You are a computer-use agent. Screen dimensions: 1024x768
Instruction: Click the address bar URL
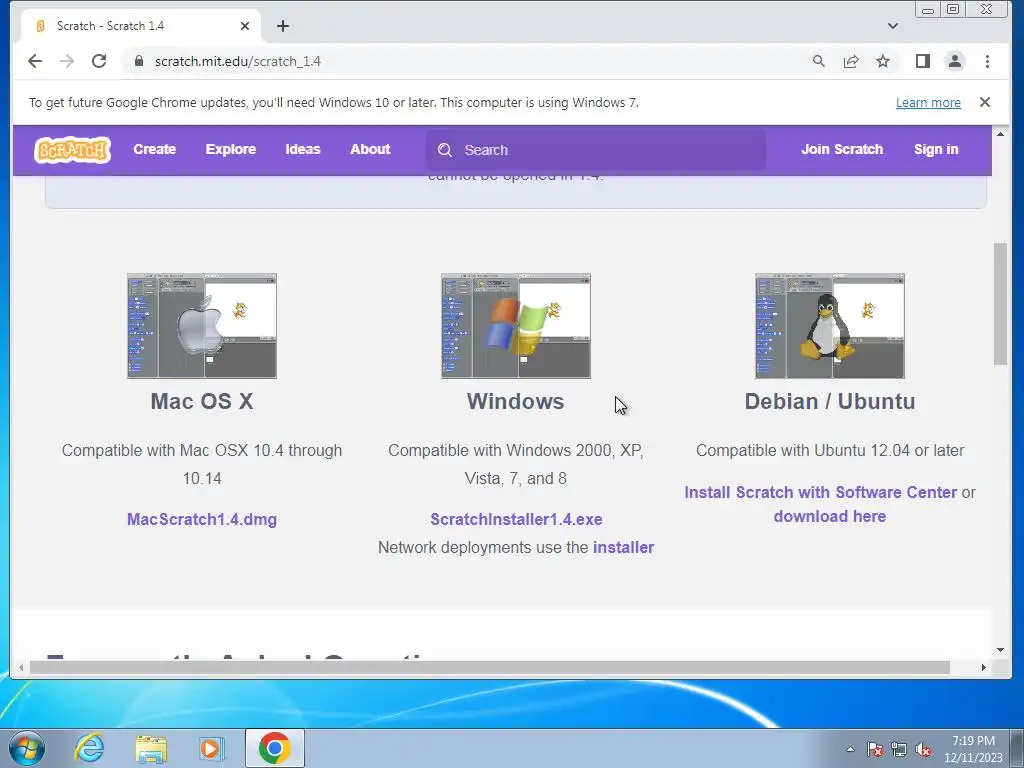coord(237,61)
